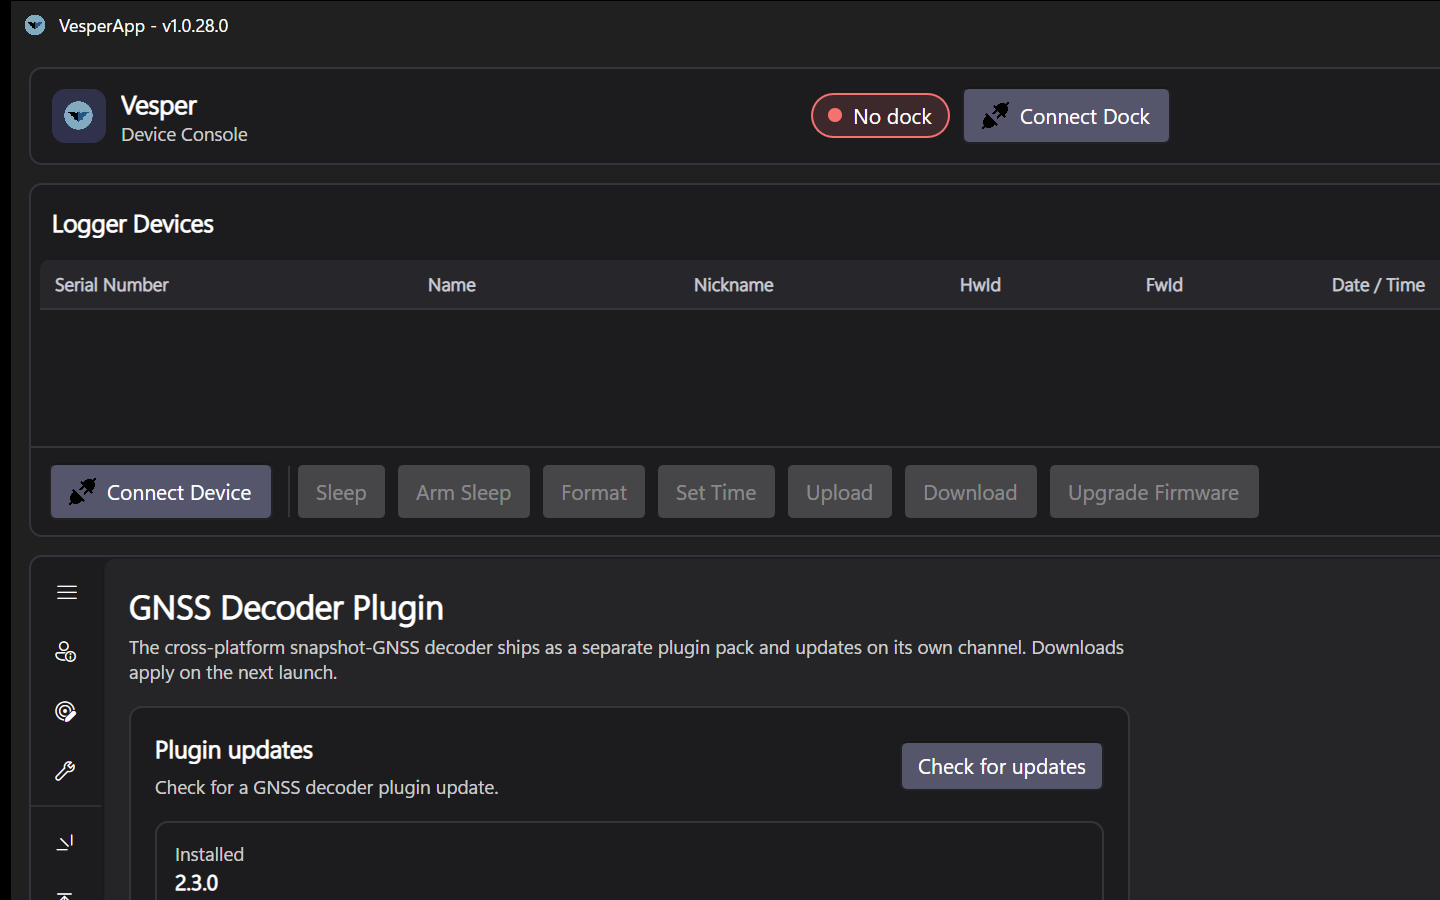
Task: Click the HwId column header
Action: [x=980, y=285]
